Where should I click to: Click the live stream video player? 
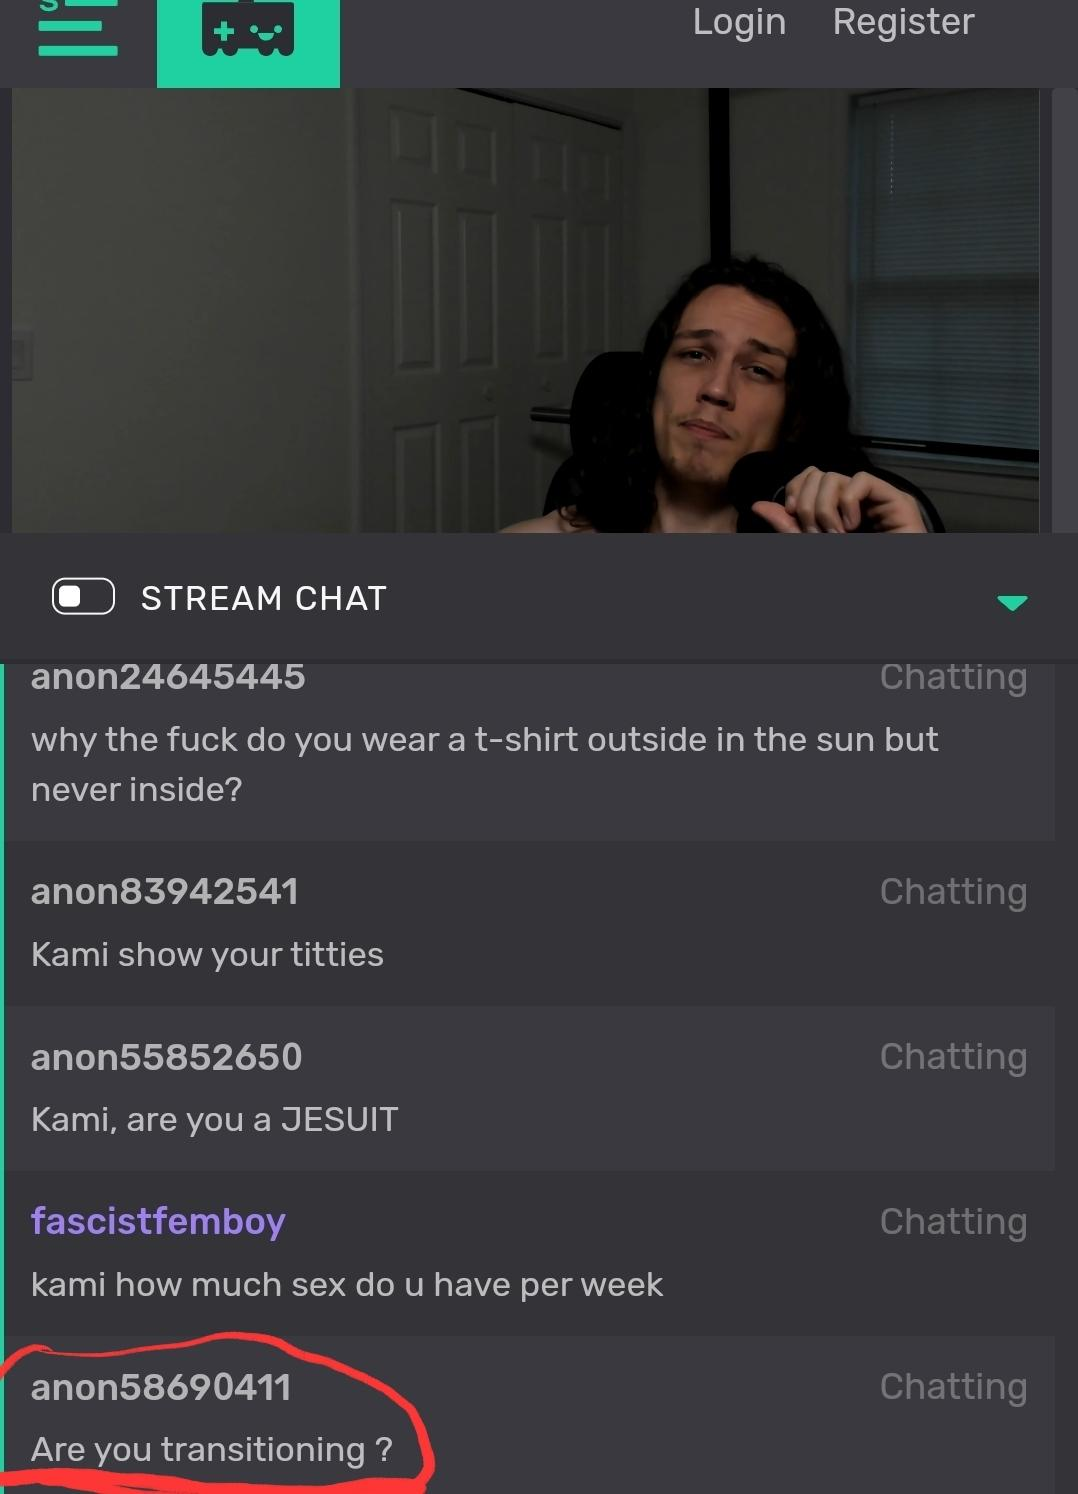pyautogui.click(x=526, y=310)
